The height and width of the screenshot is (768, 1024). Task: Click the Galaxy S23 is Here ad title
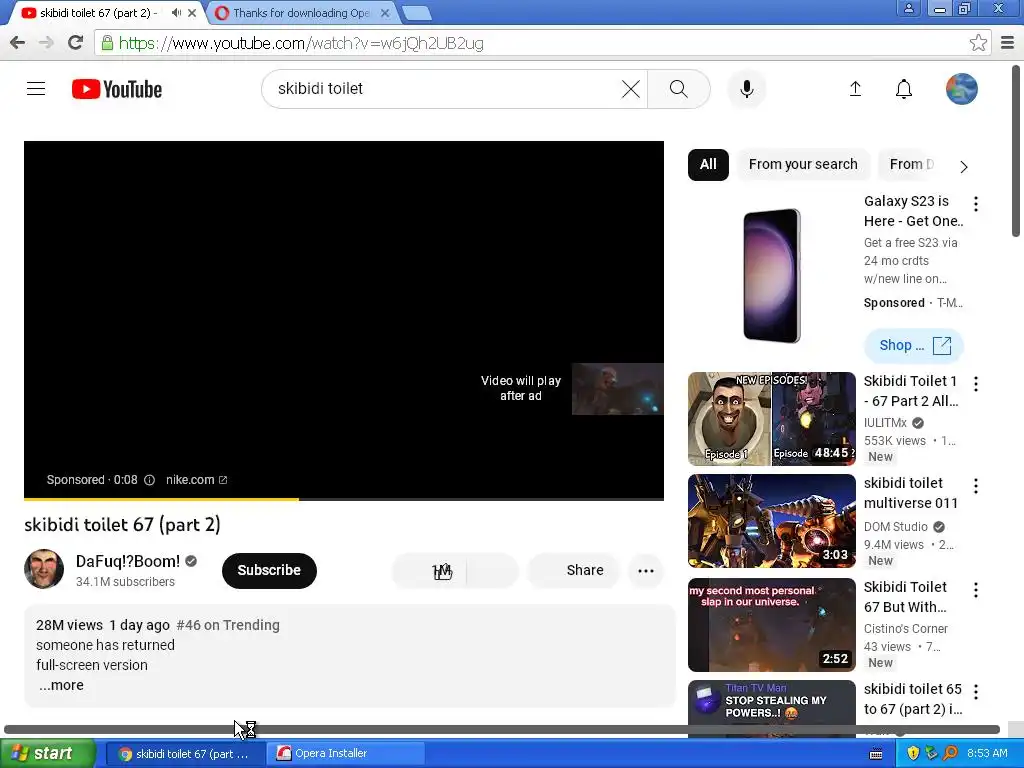pos(914,211)
